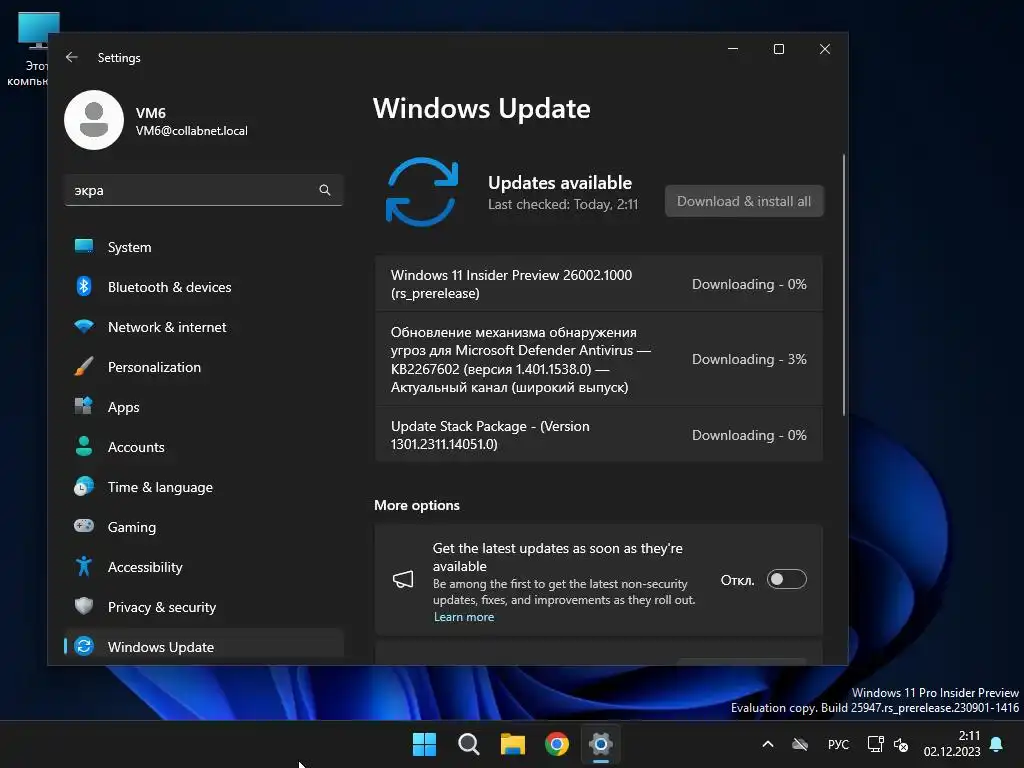This screenshot has width=1024, height=768.
Task: Toggle get the latest updates switch
Action: point(786,579)
